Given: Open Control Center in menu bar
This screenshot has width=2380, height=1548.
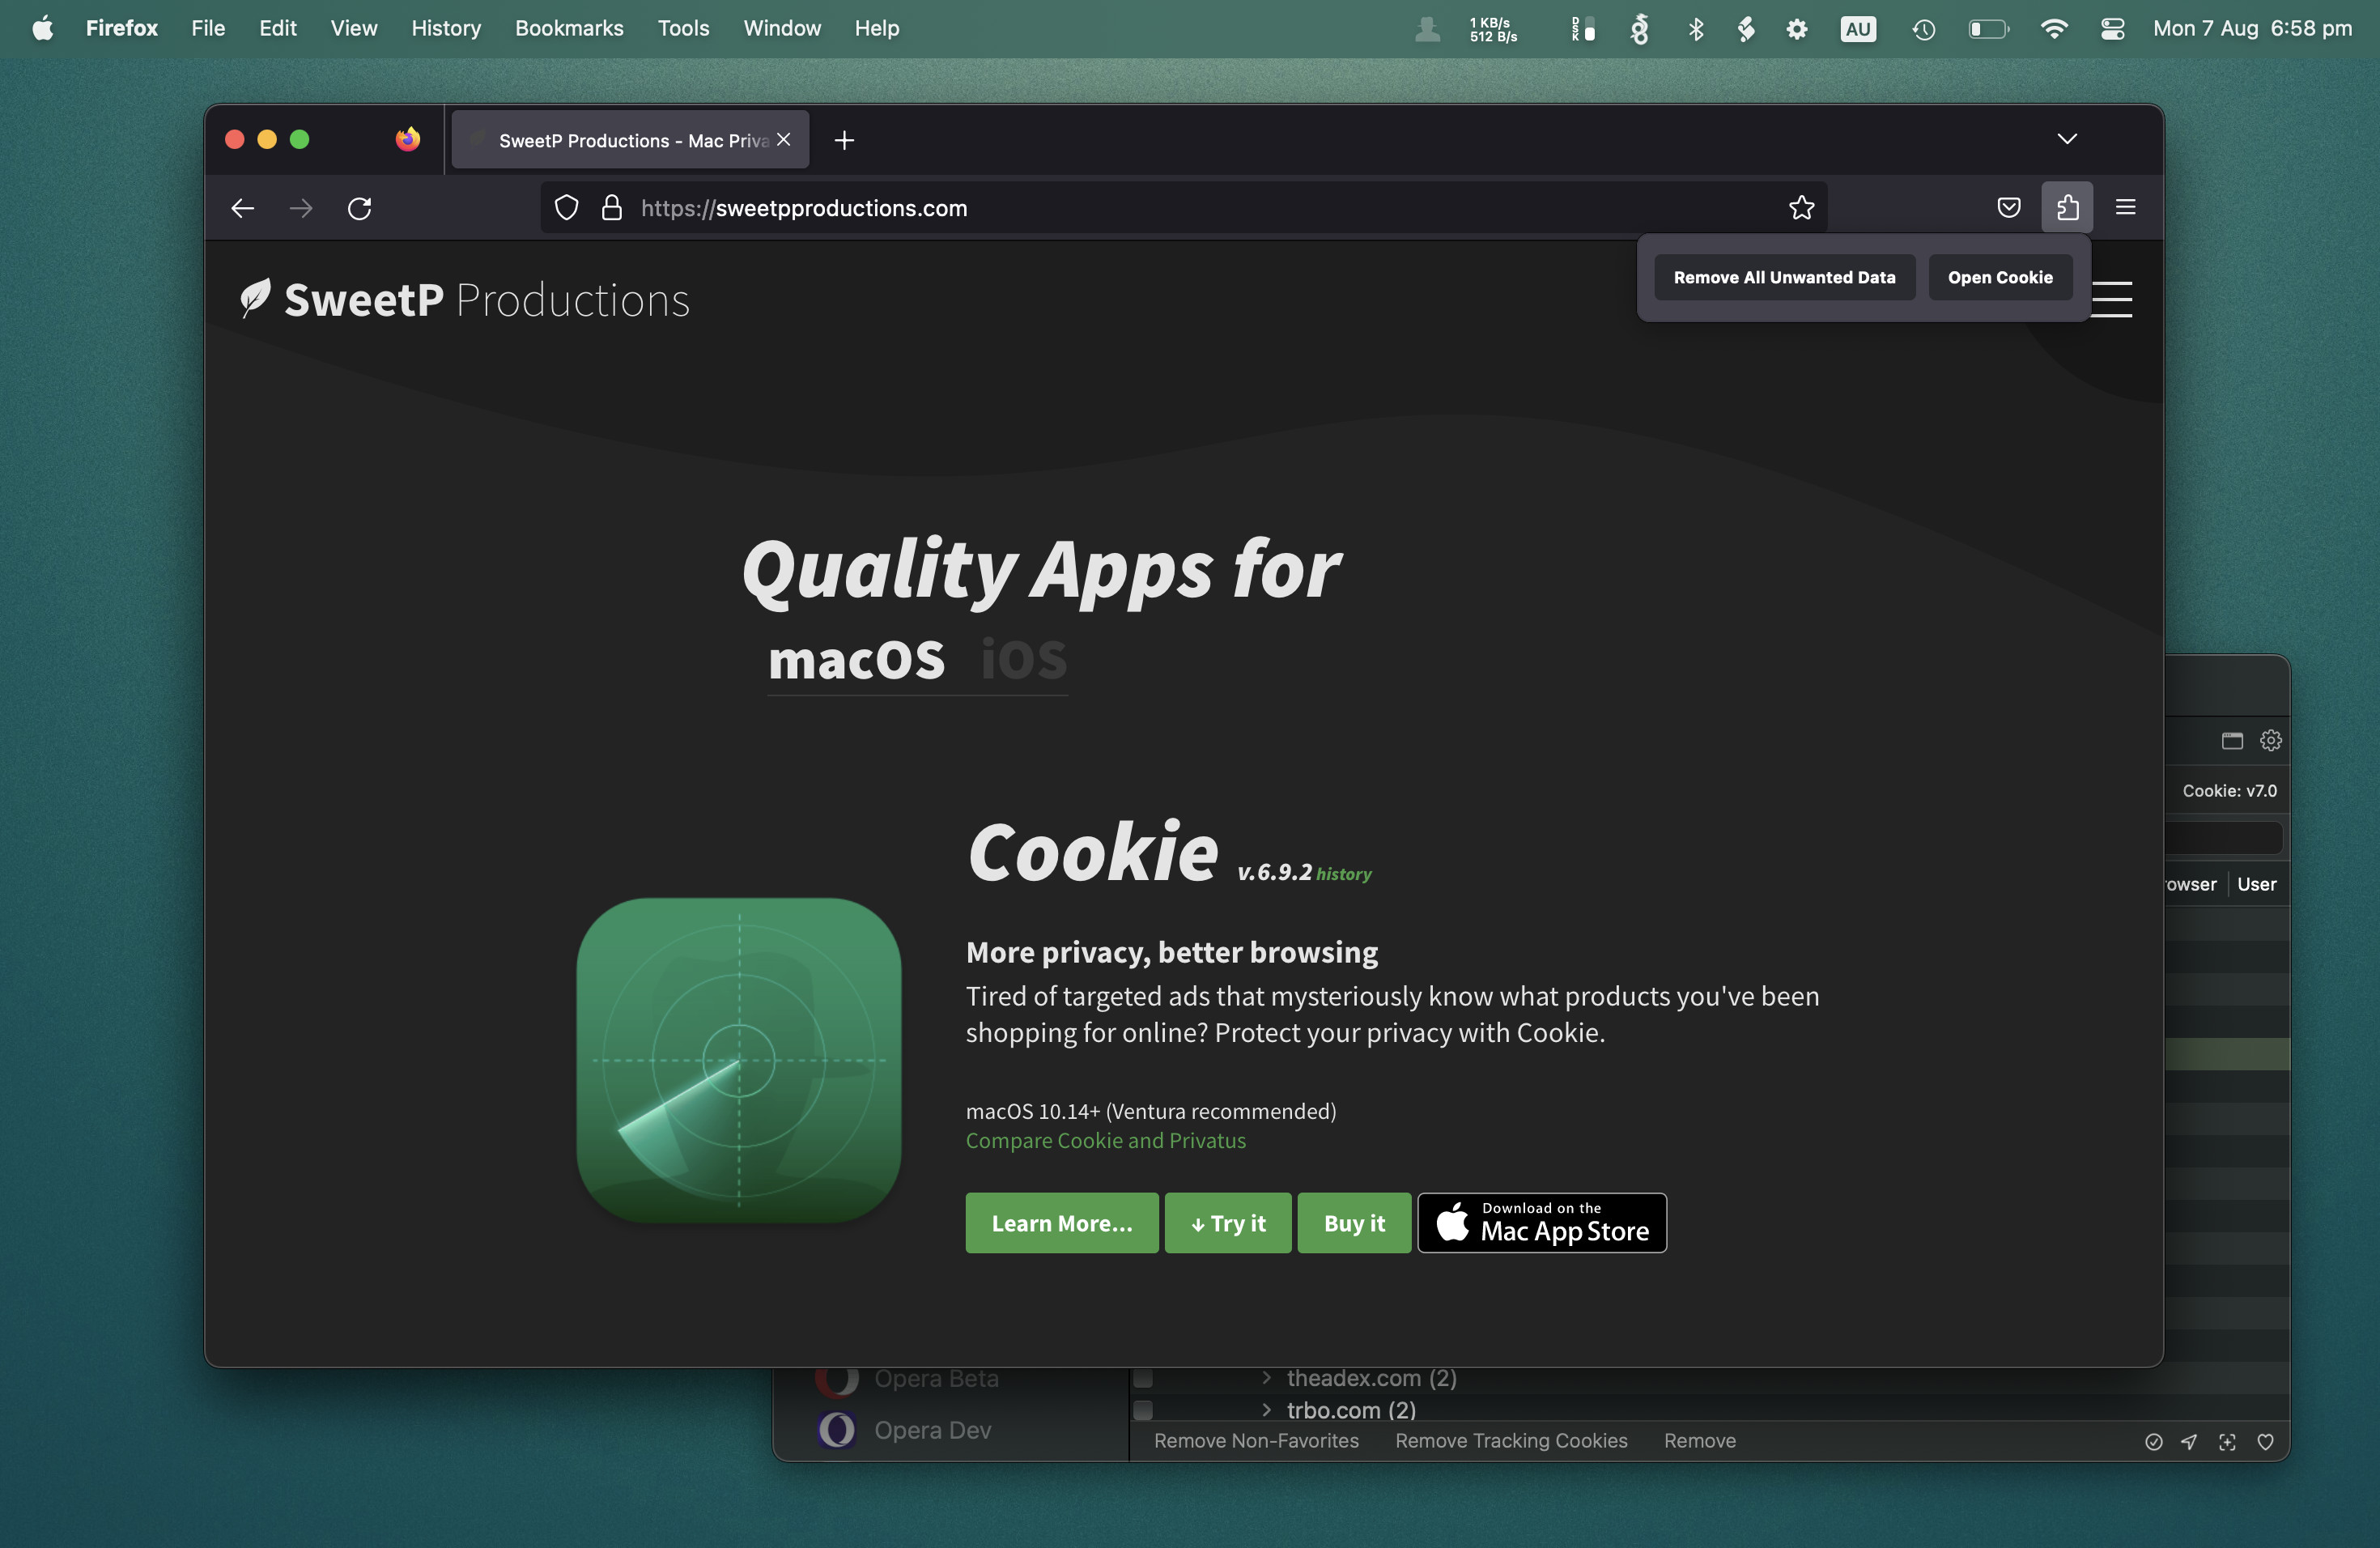Looking at the screenshot, I should coord(2112,28).
